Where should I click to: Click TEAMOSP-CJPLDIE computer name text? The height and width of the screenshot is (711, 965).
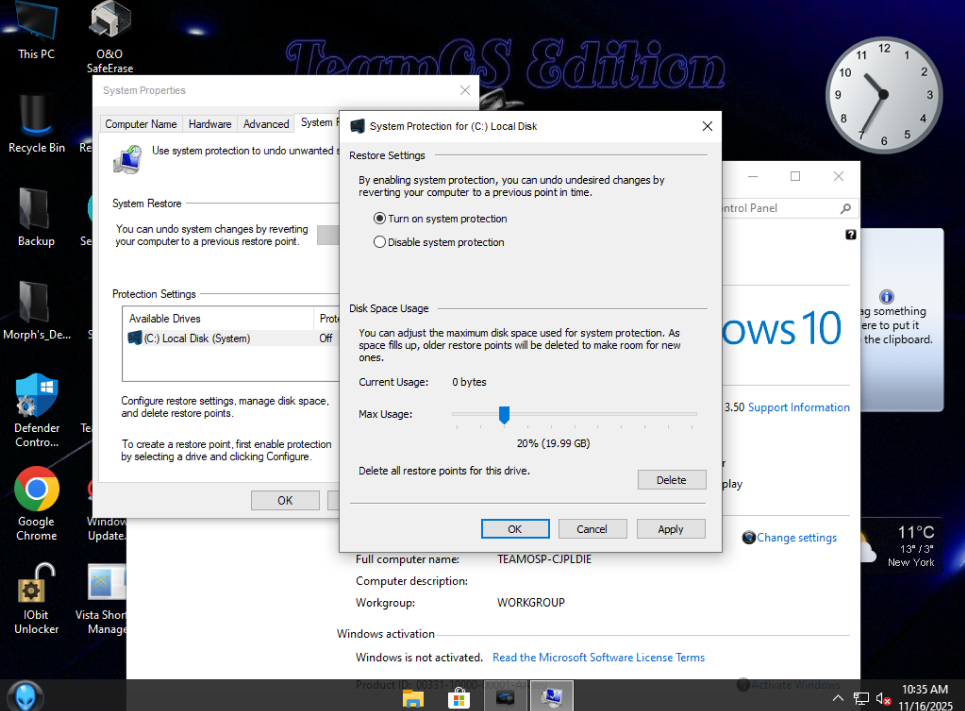coord(544,559)
